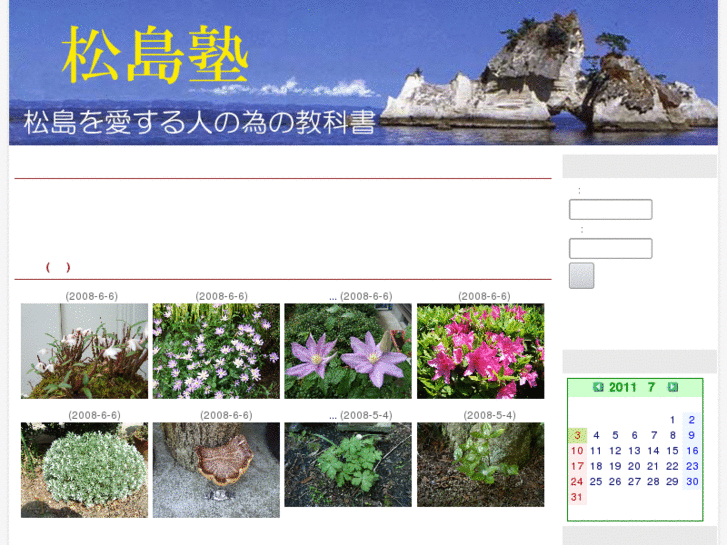This screenshot has width=727, height=545.
Task: Select day 1 in the calendar
Action: pyautogui.click(x=672, y=420)
